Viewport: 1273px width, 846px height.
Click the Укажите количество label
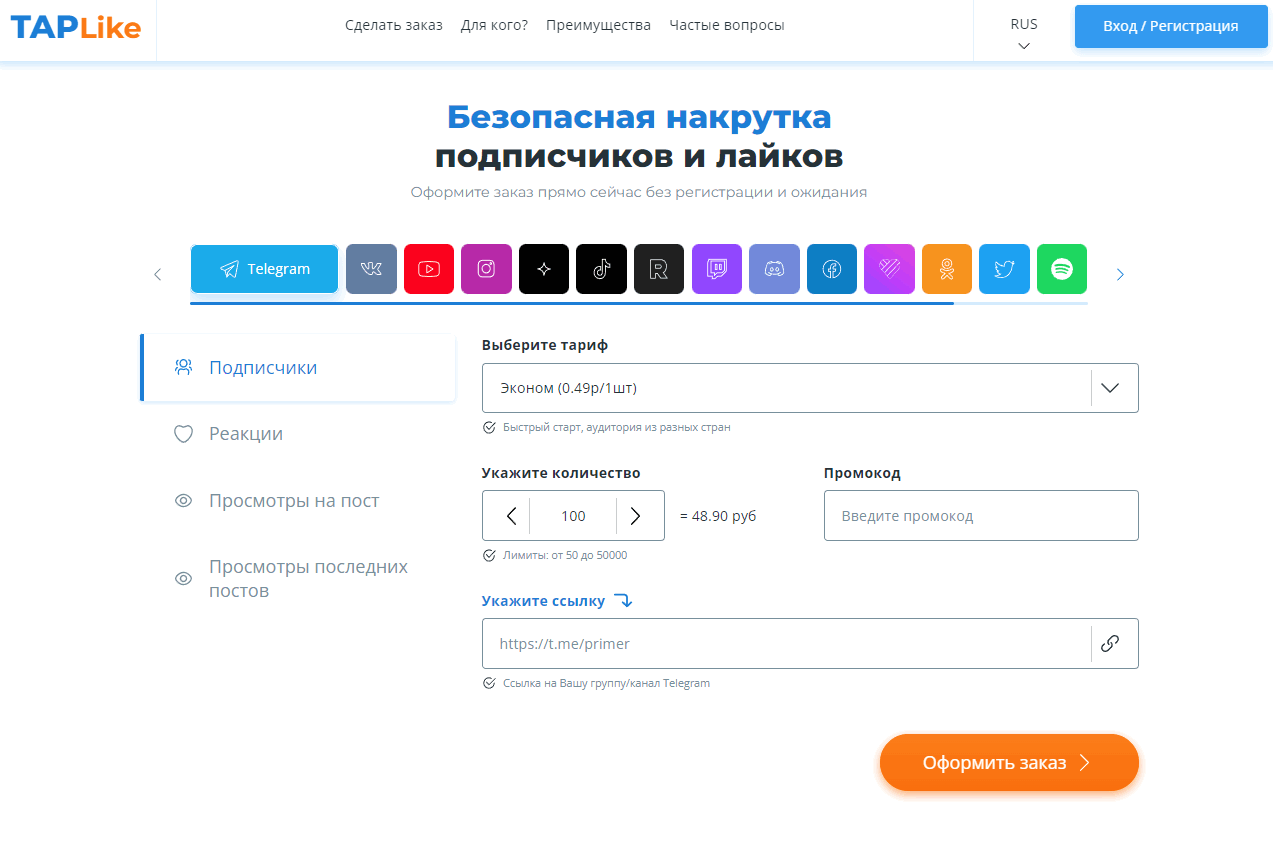[561, 473]
